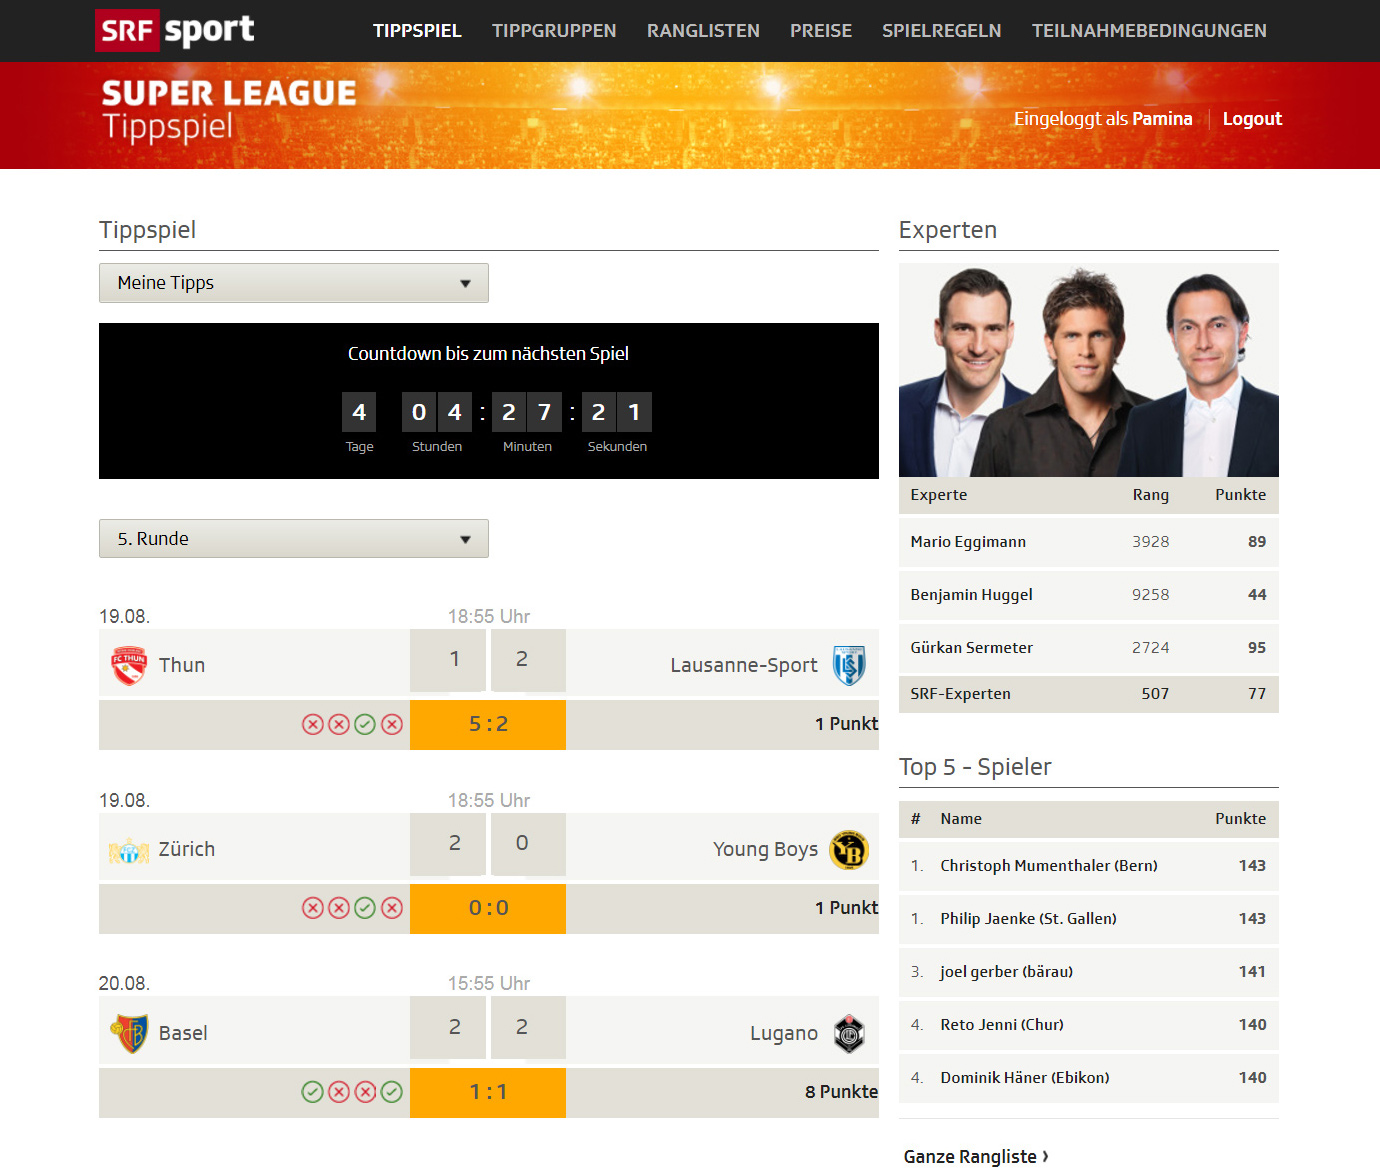Select PREISE in the navigation bar
This screenshot has width=1380, height=1173.
coord(821,31)
